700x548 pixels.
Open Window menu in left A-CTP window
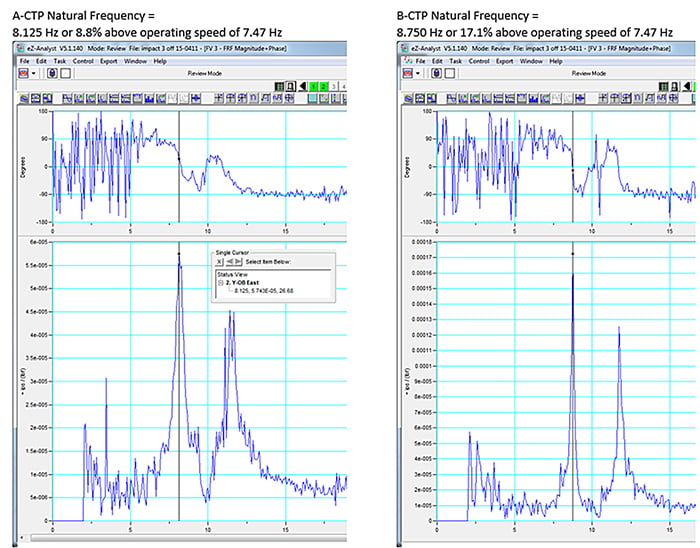click(135, 61)
